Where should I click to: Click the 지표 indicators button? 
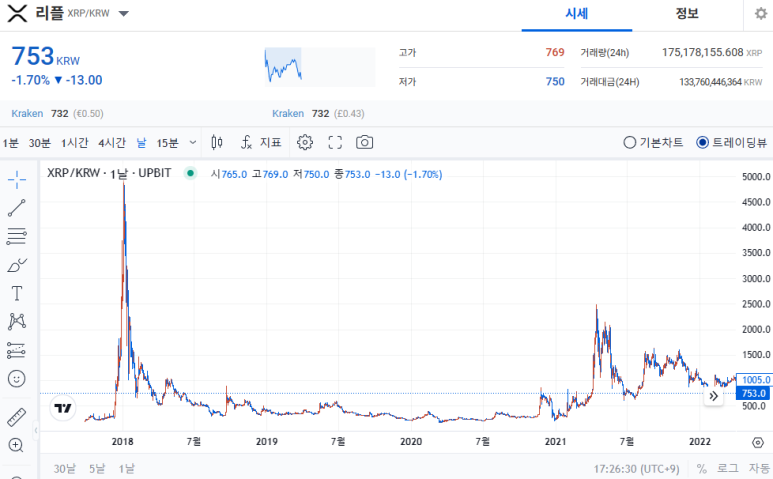click(x=270, y=142)
